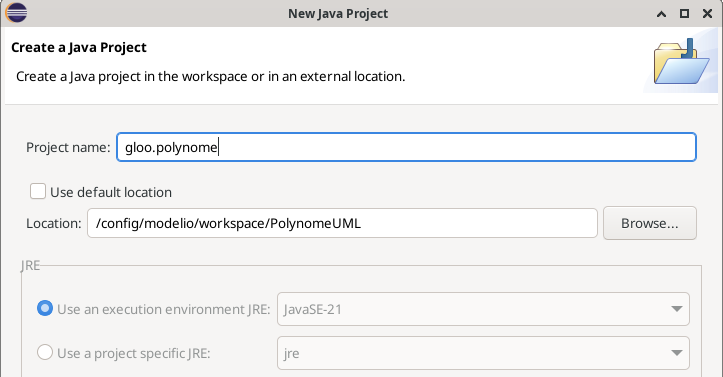Expand the jre project specific combo box
This screenshot has height=377, width=723.
point(483,353)
